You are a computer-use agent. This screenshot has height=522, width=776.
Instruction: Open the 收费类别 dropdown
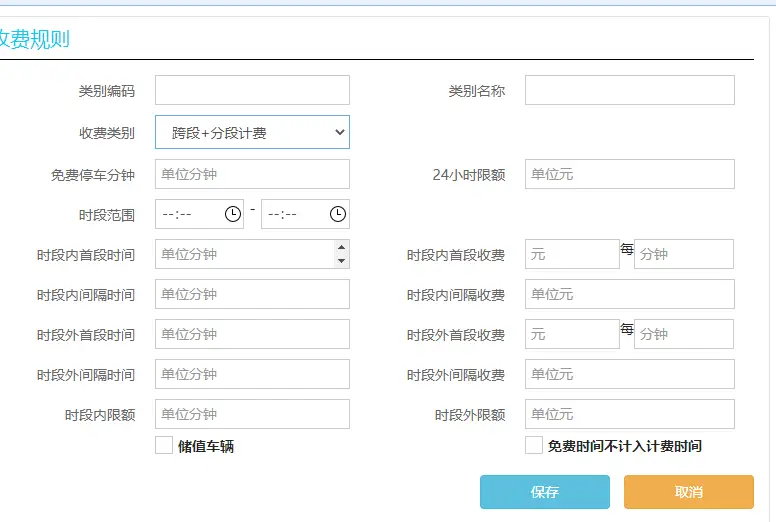pos(252,132)
